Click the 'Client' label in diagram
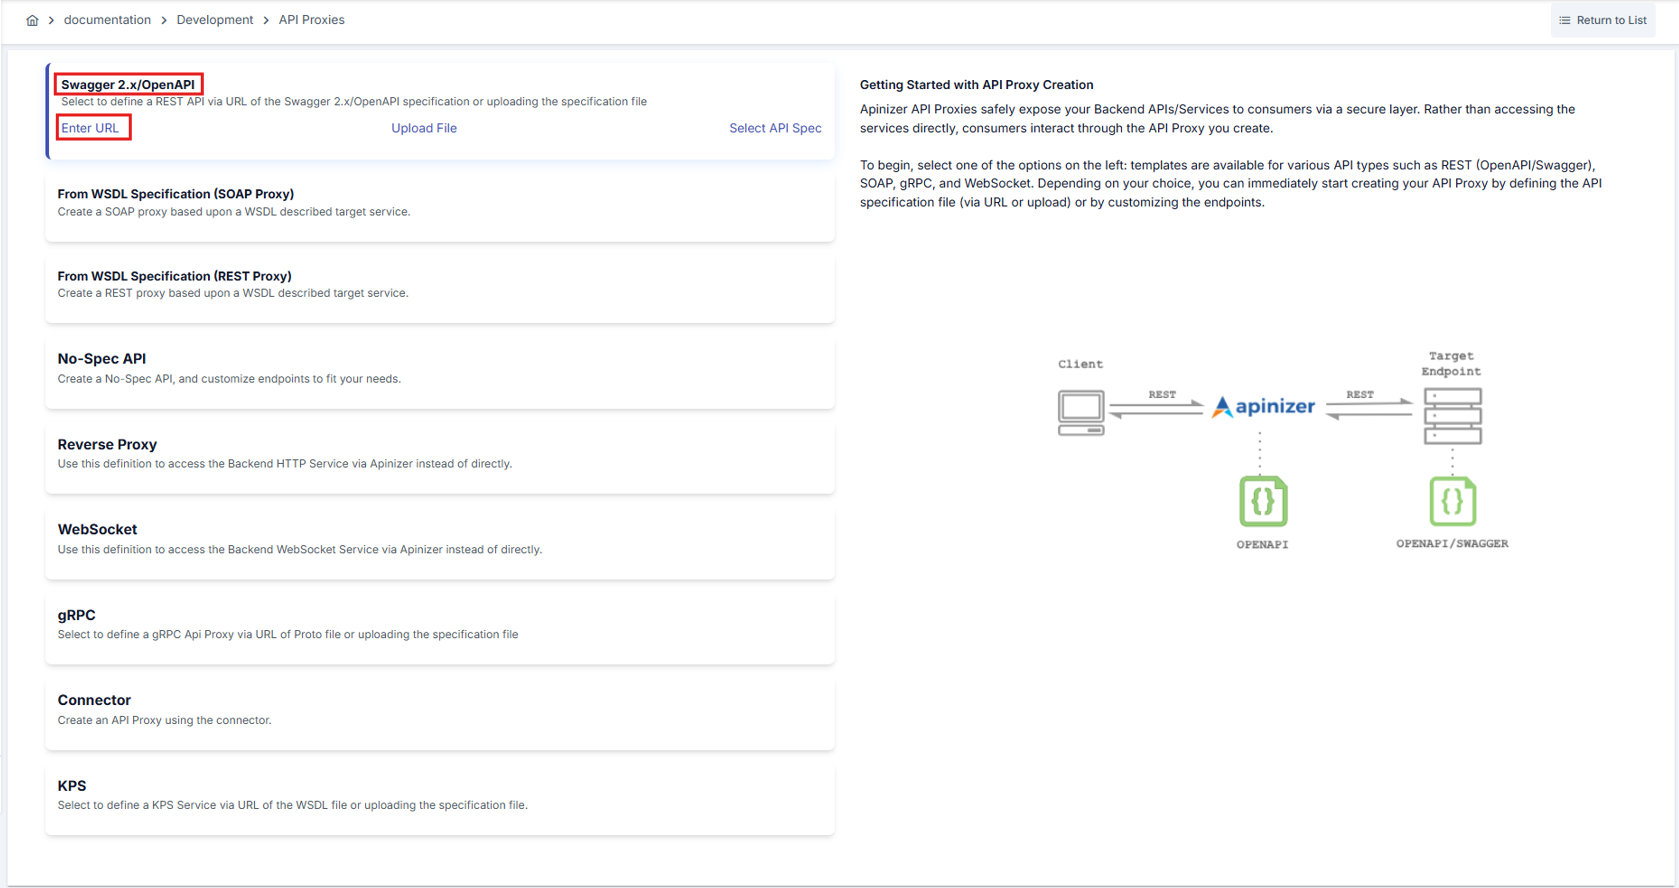This screenshot has height=888, width=1679. 1081,364
